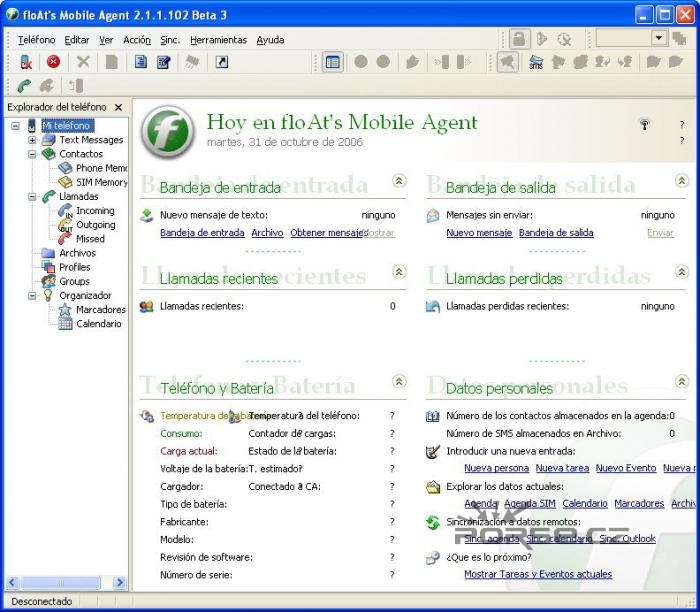Close the Explorador del teléfono panel
This screenshot has width=700, height=612.
click(x=118, y=107)
